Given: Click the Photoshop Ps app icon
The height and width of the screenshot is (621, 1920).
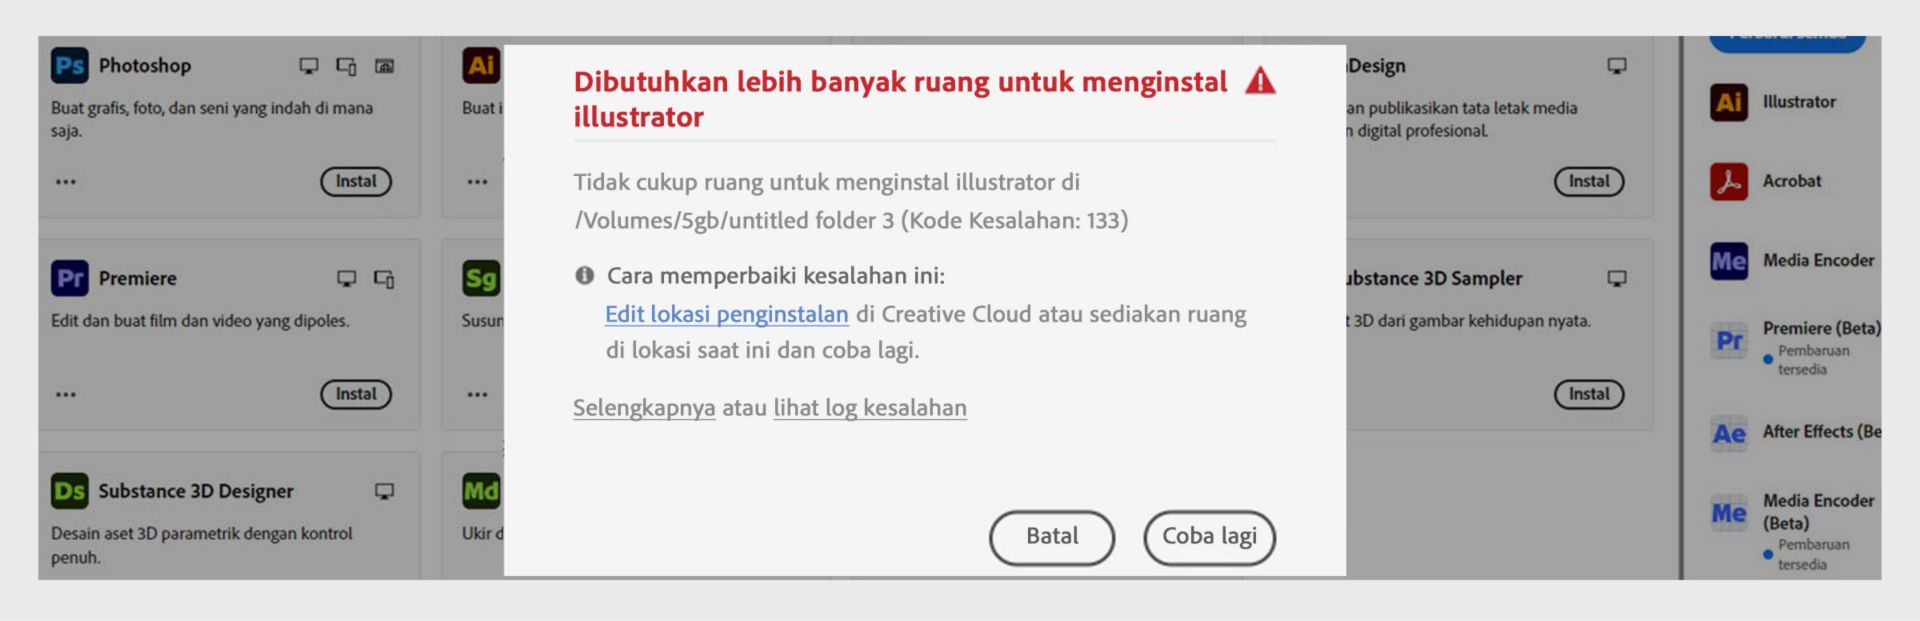Looking at the screenshot, I should pyautogui.click(x=70, y=66).
